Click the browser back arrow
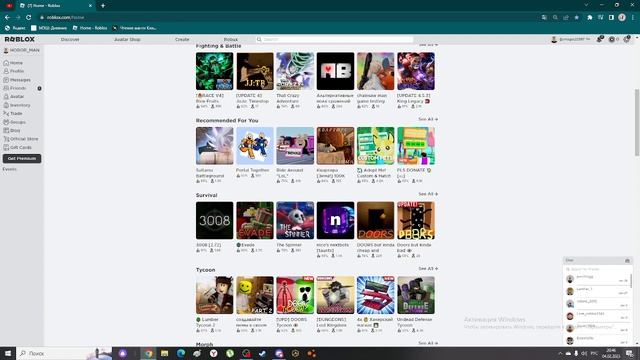This screenshot has height=360, width=640. (x=7, y=18)
